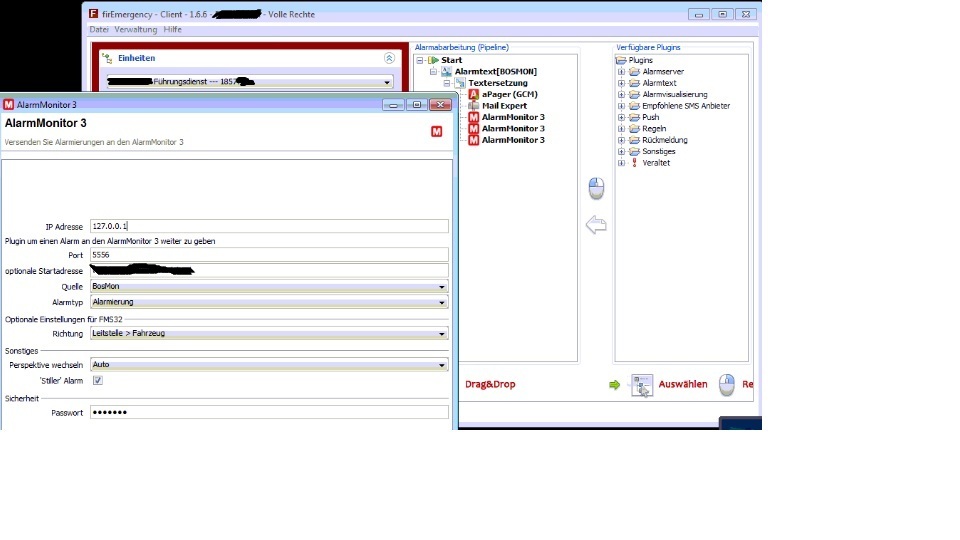Open the Quelle dropdown set to BosMon
960x540 pixels.
pyautogui.click(x=269, y=287)
